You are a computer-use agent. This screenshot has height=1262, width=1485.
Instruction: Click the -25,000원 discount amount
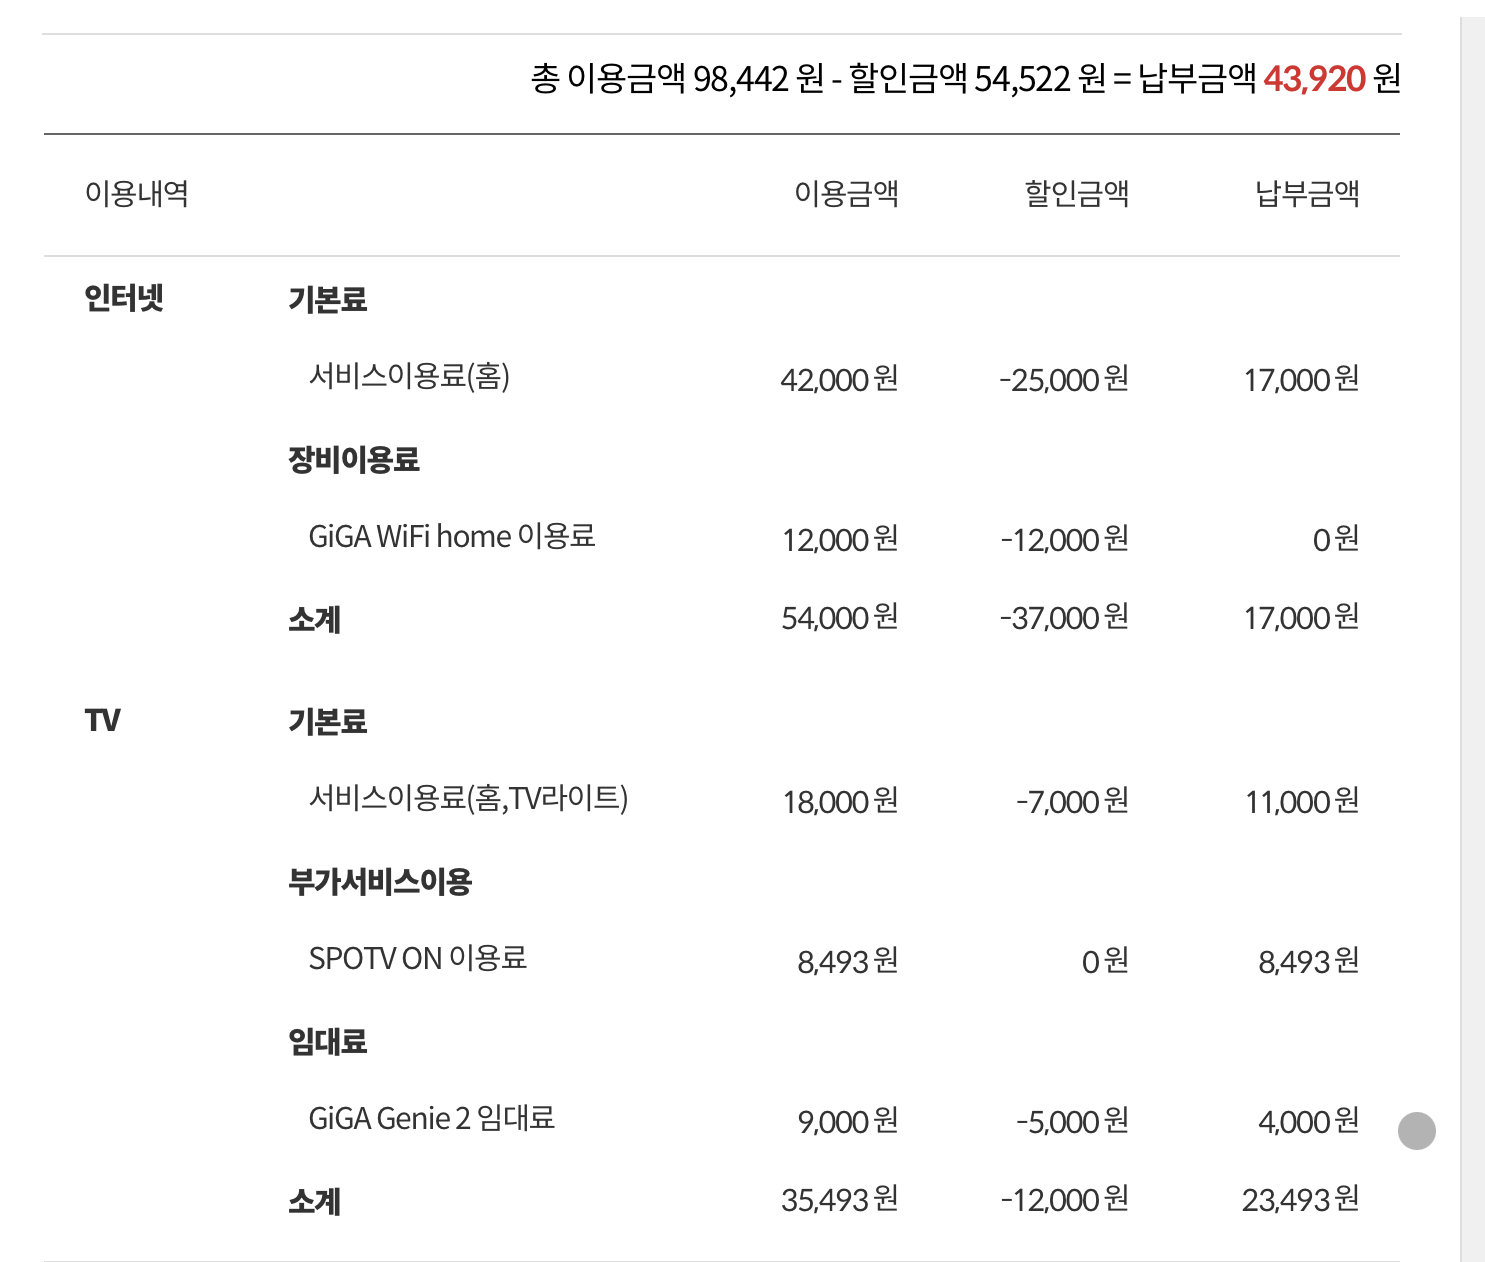[1064, 380]
